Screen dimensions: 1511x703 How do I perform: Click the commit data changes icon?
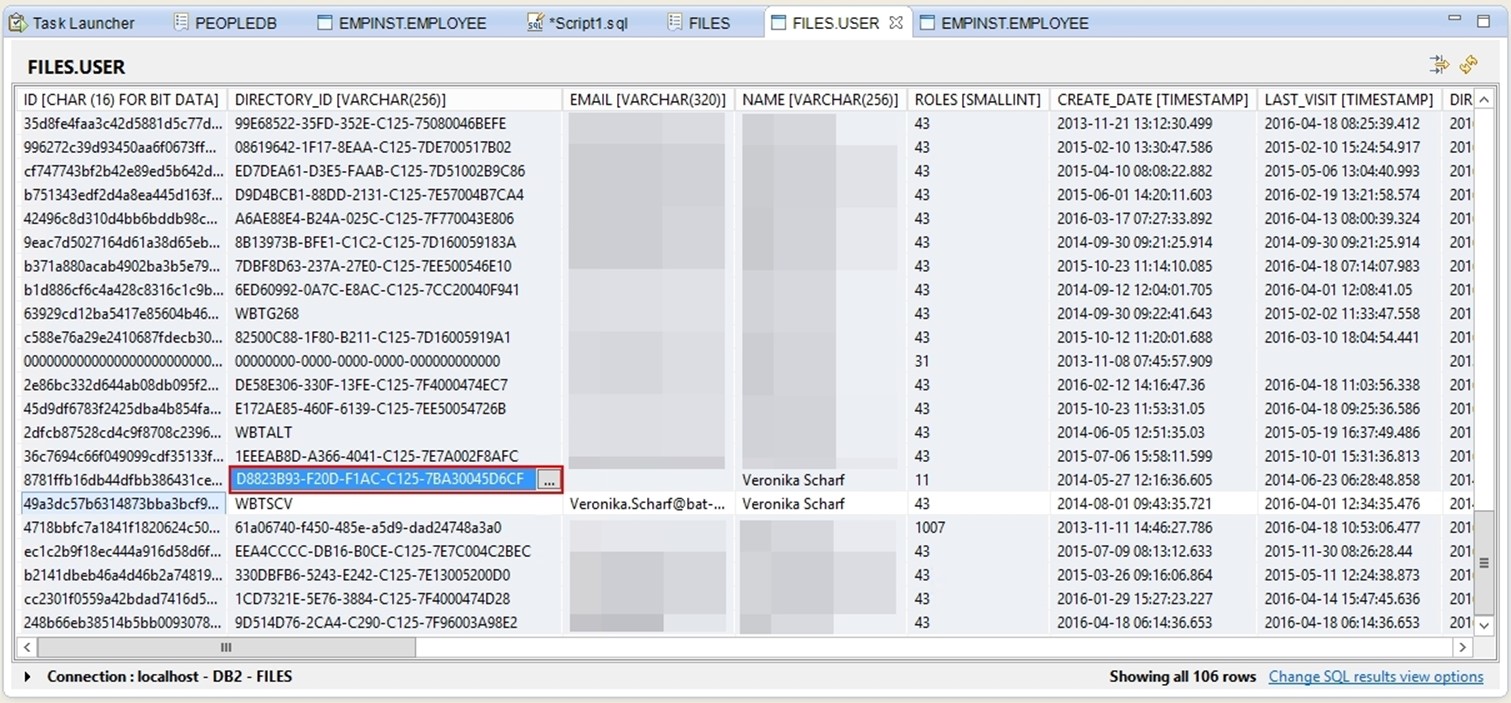click(1439, 65)
